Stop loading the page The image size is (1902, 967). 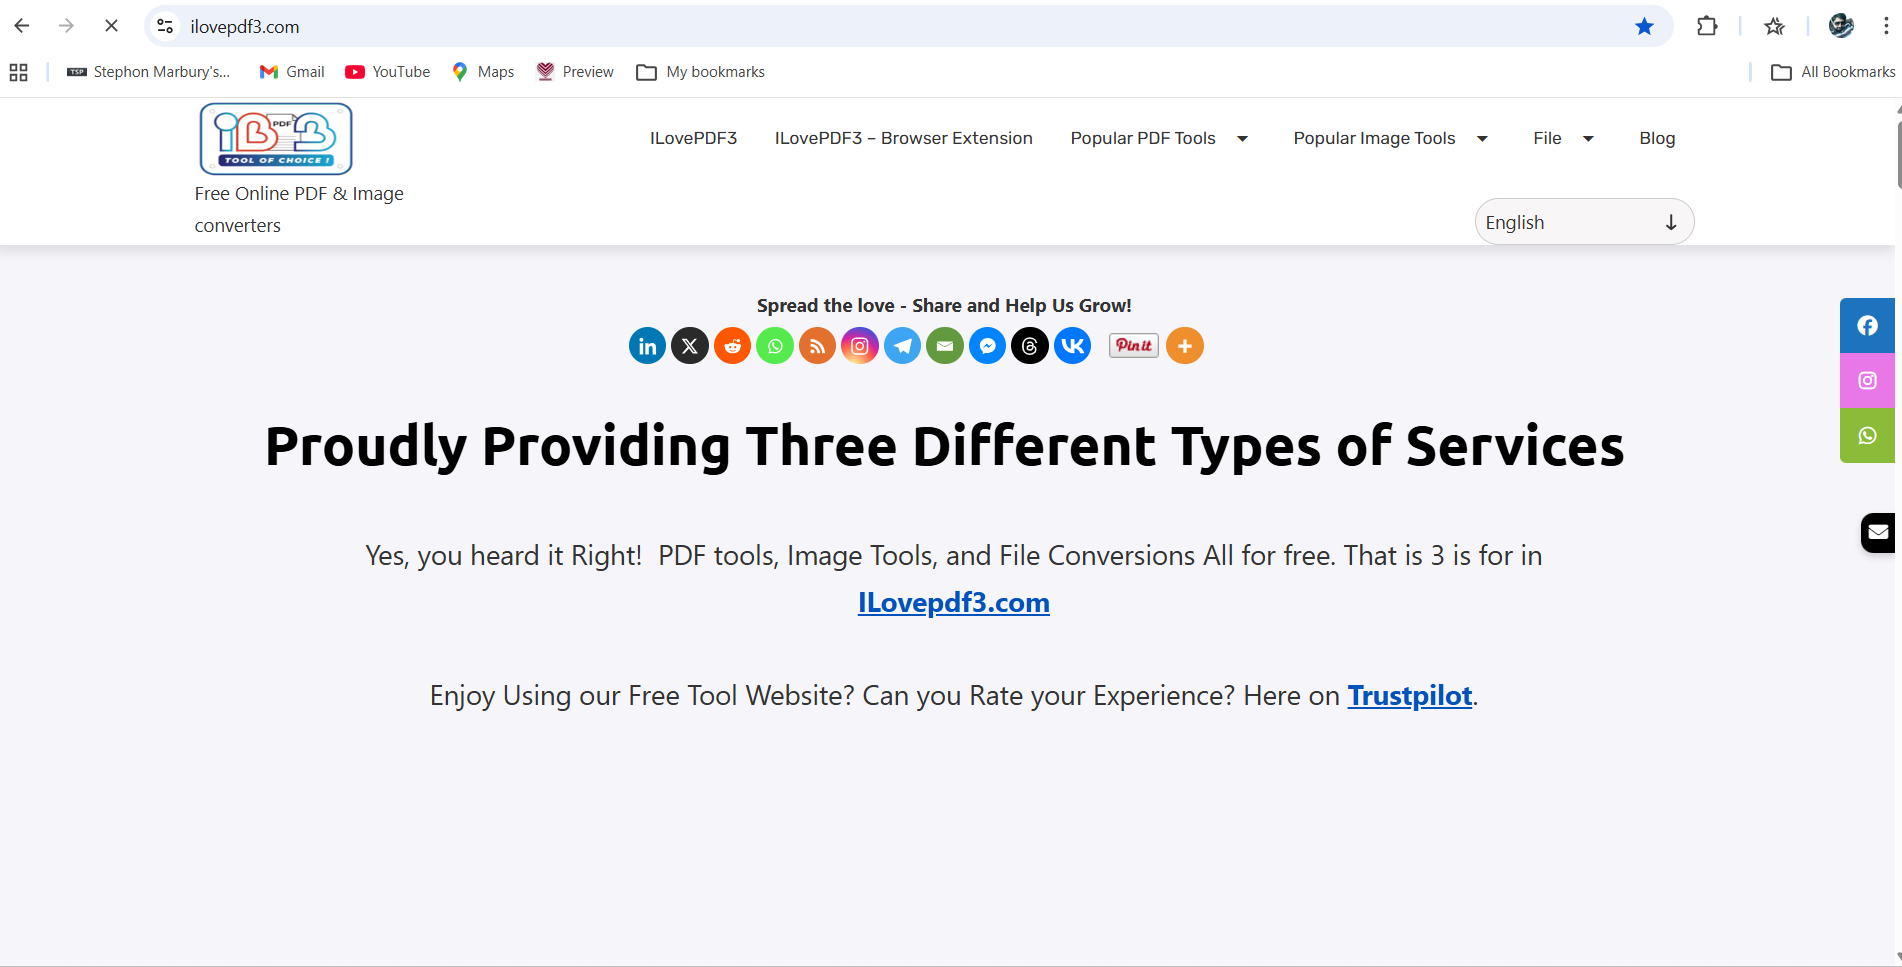coord(111,26)
